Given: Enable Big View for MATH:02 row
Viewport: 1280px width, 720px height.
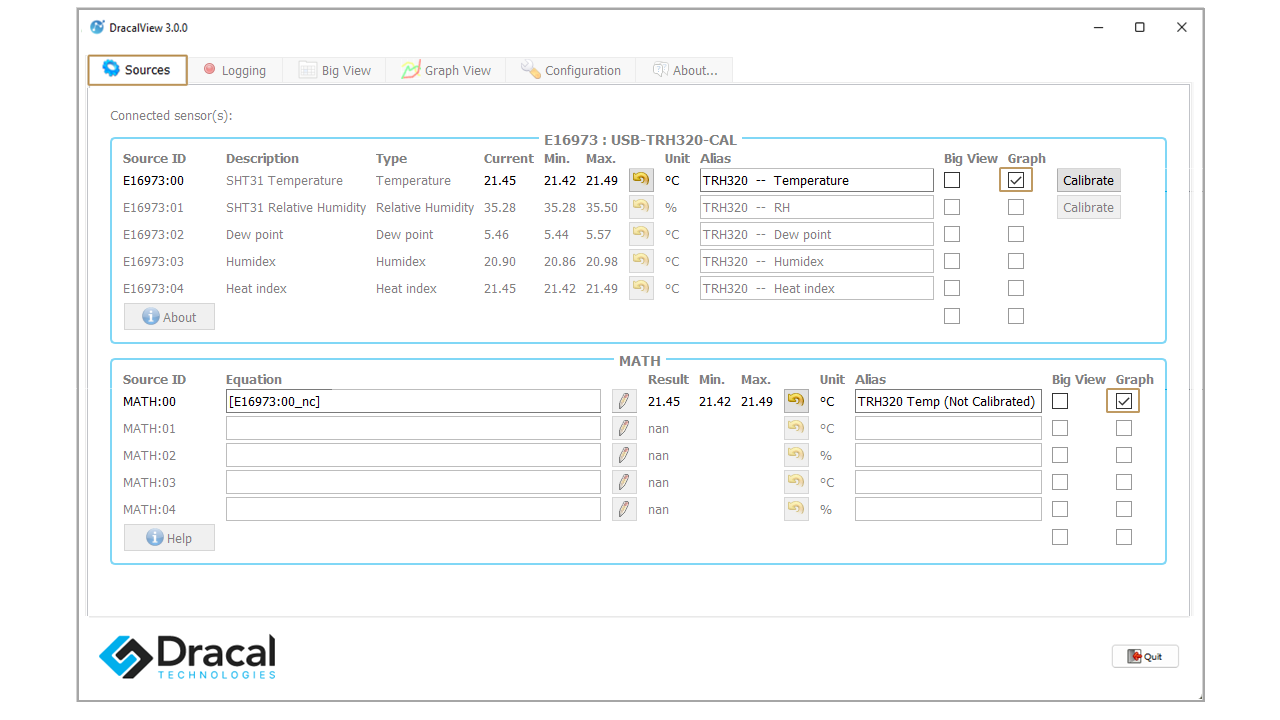Looking at the screenshot, I should (x=1060, y=455).
